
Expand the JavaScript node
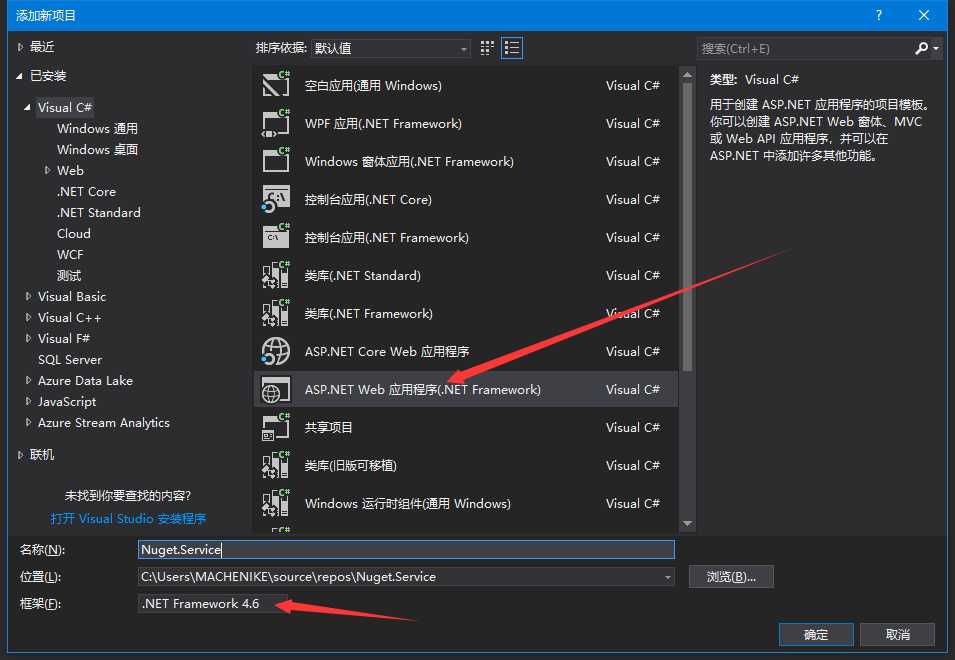coord(28,401)
